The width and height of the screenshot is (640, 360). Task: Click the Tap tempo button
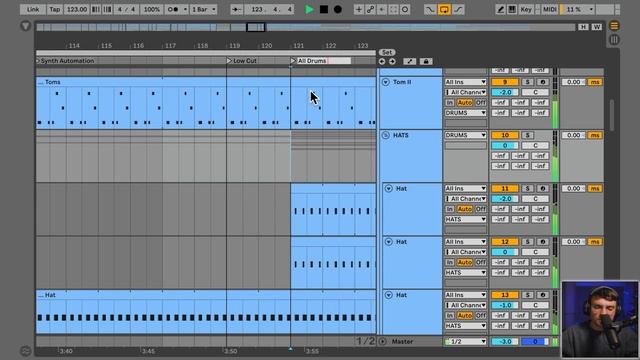pyautogui.click(x=55, y=9)
